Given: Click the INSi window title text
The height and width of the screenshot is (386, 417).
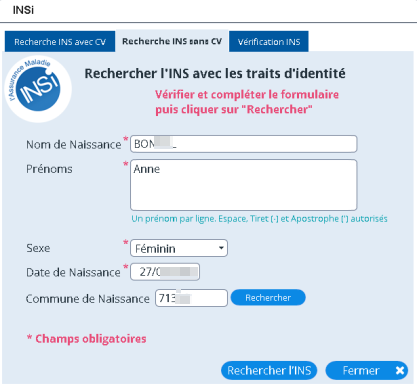Looking at the screenshot, I should click(x=23, y=10).
